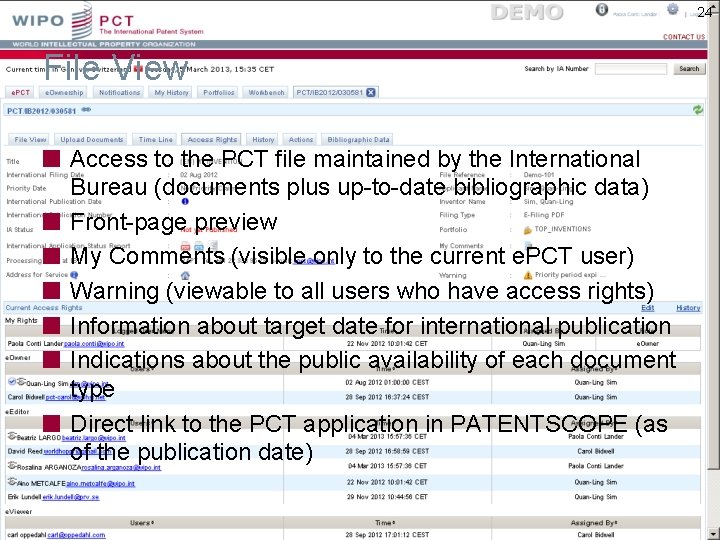720x540 pixels.
Task: Sort eViewer table by Time column
Action: click(x=385, y=523)
